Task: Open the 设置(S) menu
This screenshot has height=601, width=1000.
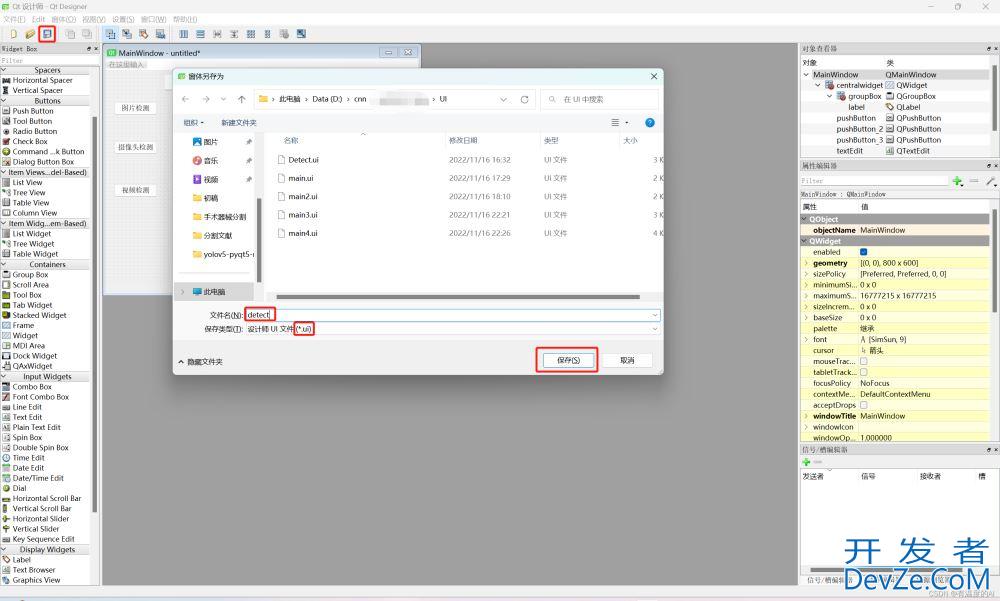Action: tap(123, 19)
